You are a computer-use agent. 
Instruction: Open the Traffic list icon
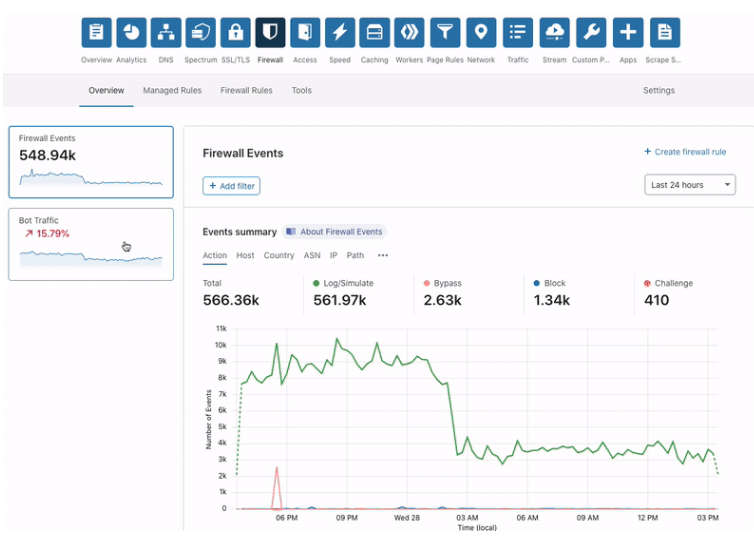(x=518, y=32)
